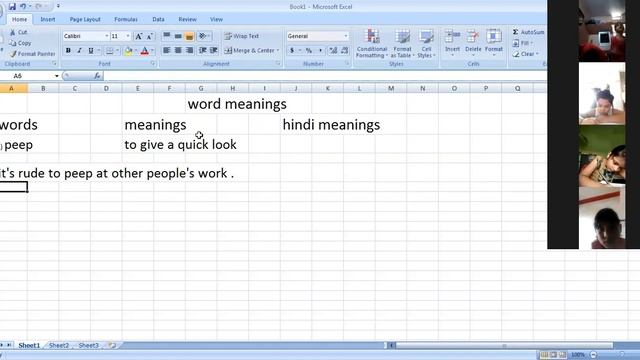Screen dimensions: 640x360
Task: Select cell containing 'hindi meanings'
Action: coord(331,125)
